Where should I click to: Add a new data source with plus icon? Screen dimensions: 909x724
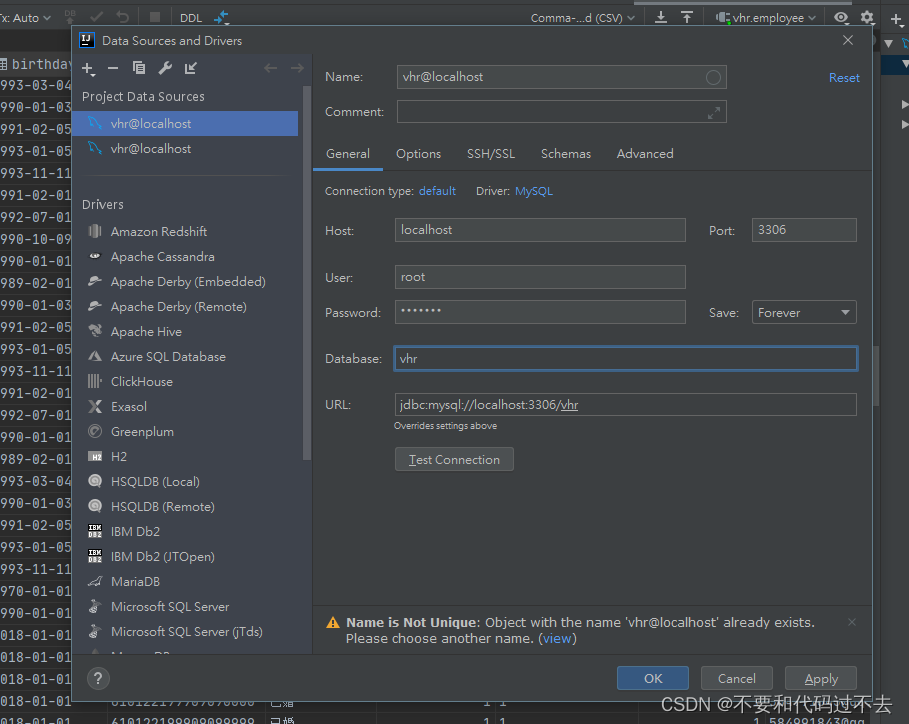pyautogui.click(x=88, y=68)
